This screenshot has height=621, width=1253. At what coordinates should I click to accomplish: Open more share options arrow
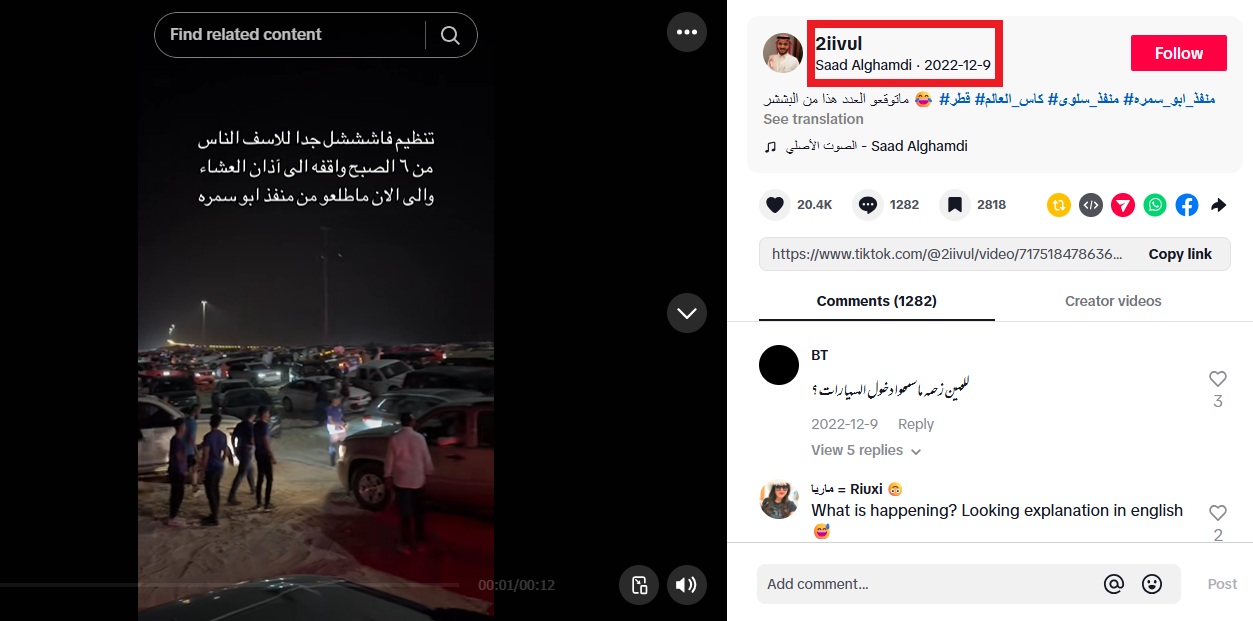click(1218, 205)
